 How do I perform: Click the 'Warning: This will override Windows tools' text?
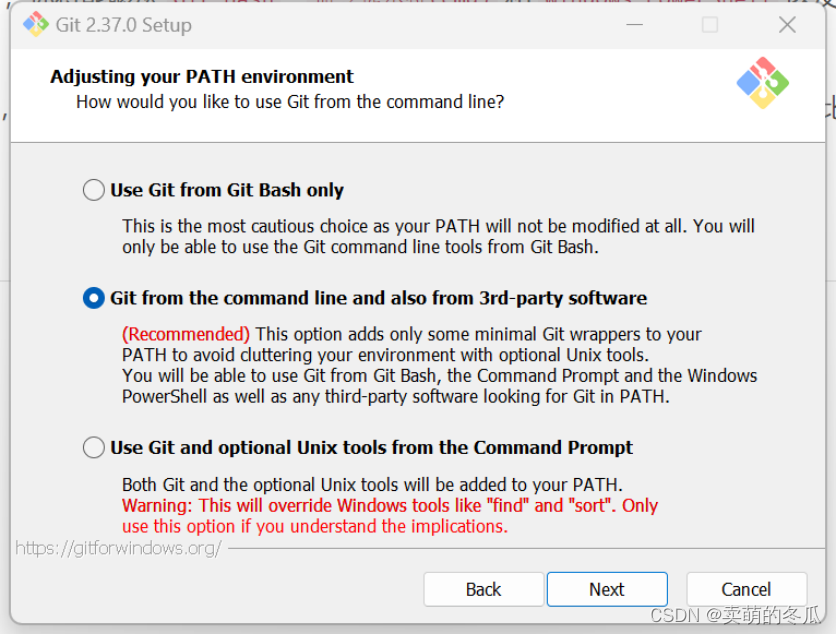coord(390,505)
